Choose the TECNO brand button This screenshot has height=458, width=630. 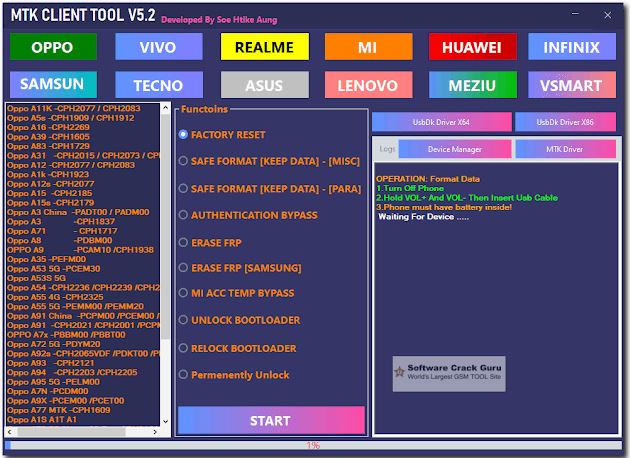coord(159,84)
